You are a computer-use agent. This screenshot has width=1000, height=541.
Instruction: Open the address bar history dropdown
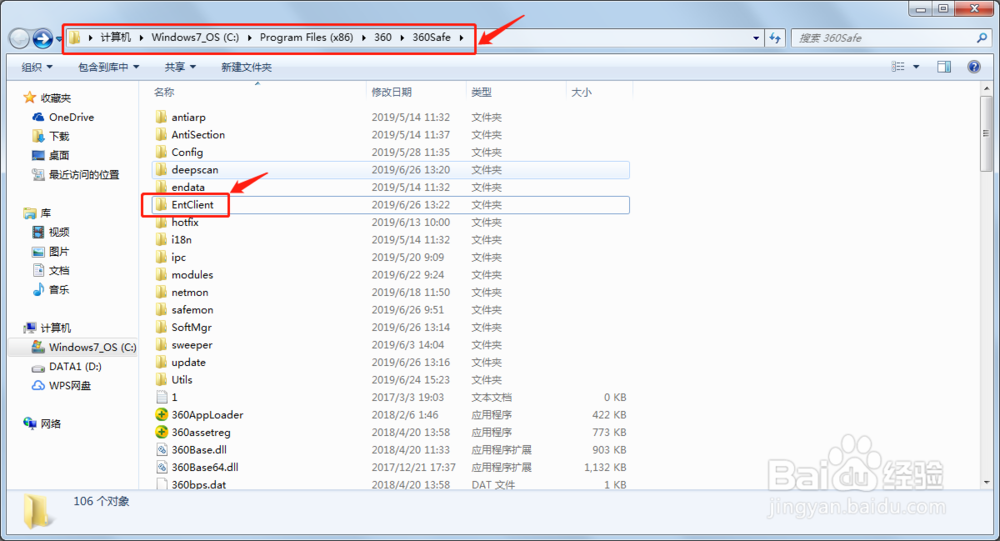coord(756,38)
